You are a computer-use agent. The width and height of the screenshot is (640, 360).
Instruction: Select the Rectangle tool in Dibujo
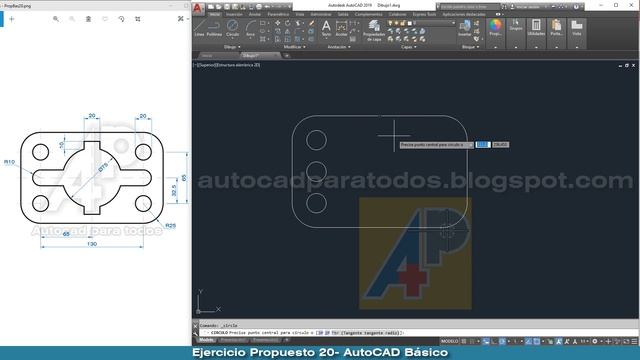(262, 23)
